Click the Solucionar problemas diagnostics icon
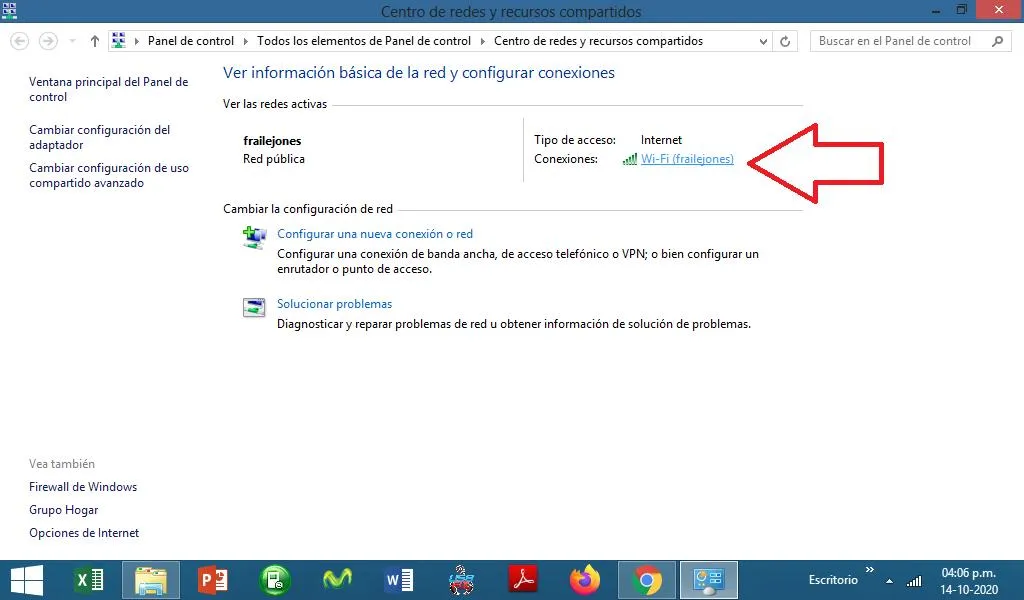Screen dimensions: 1024x600 click(x=253, y=308)
